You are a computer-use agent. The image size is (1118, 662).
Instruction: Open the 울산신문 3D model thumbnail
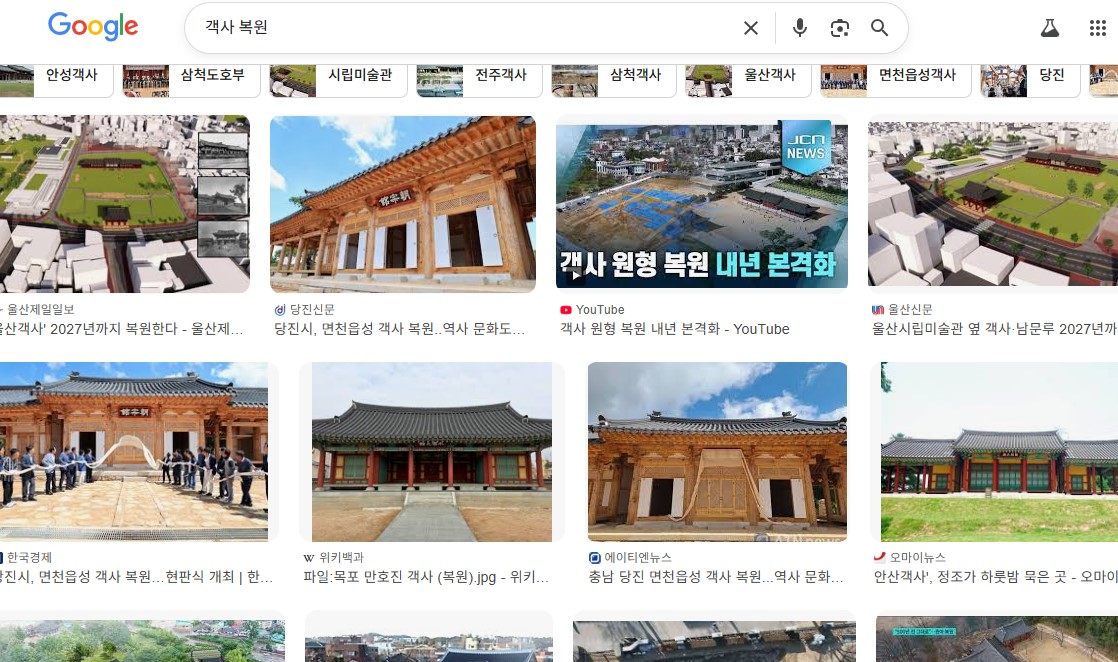pos(993,204)
